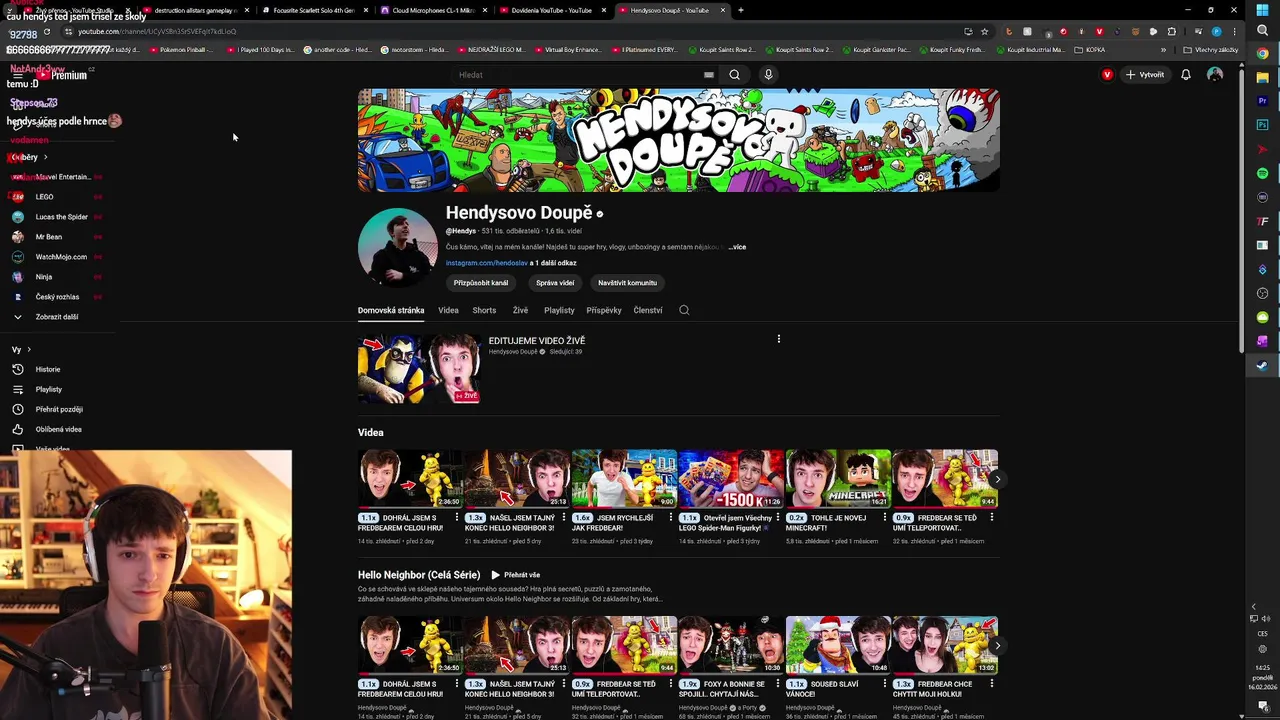
Task: Click the Přizpůsobit kanál button
Action: click(x=481, y=283)
